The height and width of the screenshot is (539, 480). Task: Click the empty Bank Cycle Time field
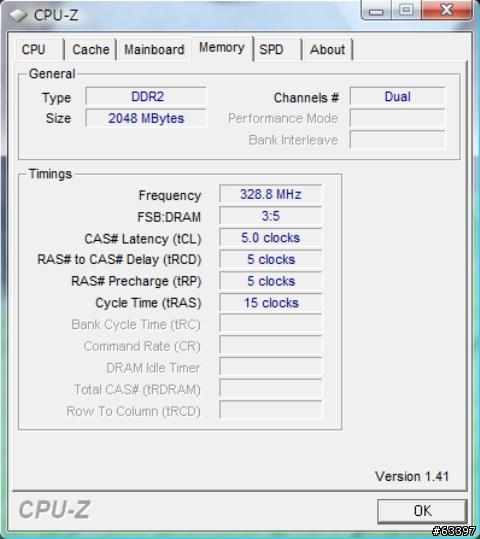click(x=271, y=324)
